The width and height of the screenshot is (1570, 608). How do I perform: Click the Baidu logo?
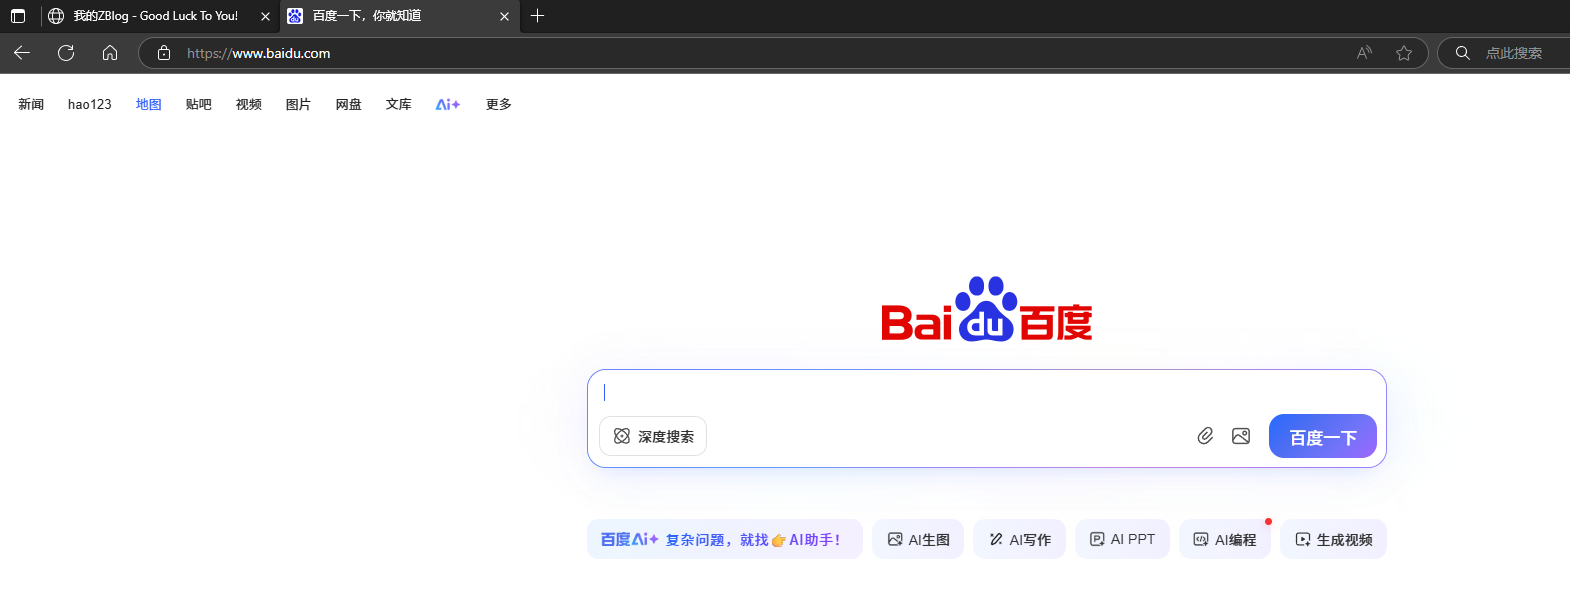[x=987, y=309]
